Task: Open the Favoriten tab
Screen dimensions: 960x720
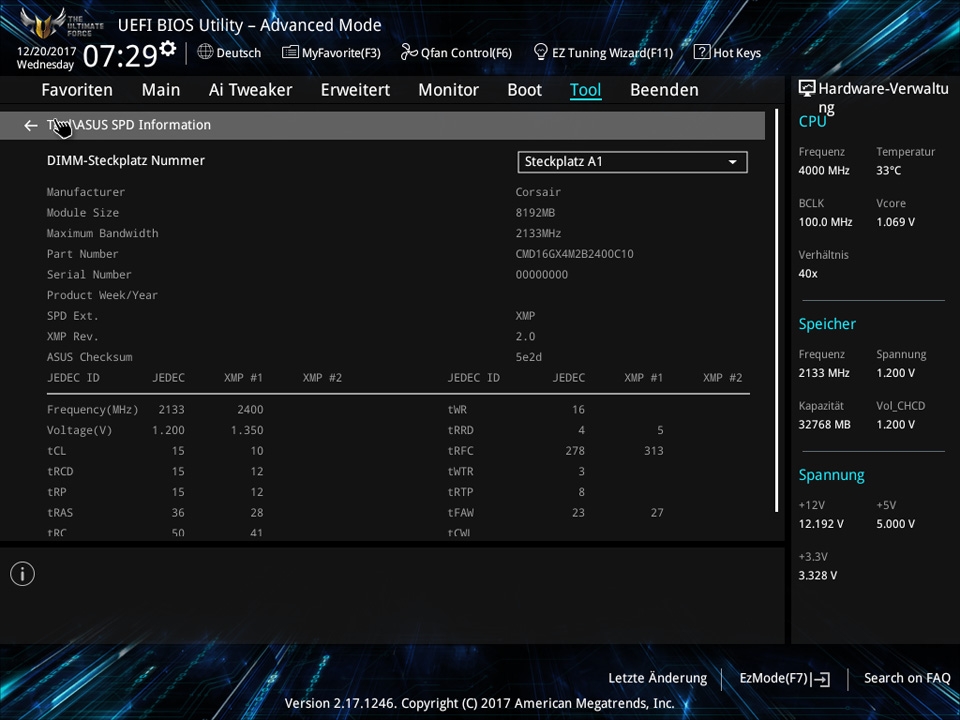Action: (77, 90)
